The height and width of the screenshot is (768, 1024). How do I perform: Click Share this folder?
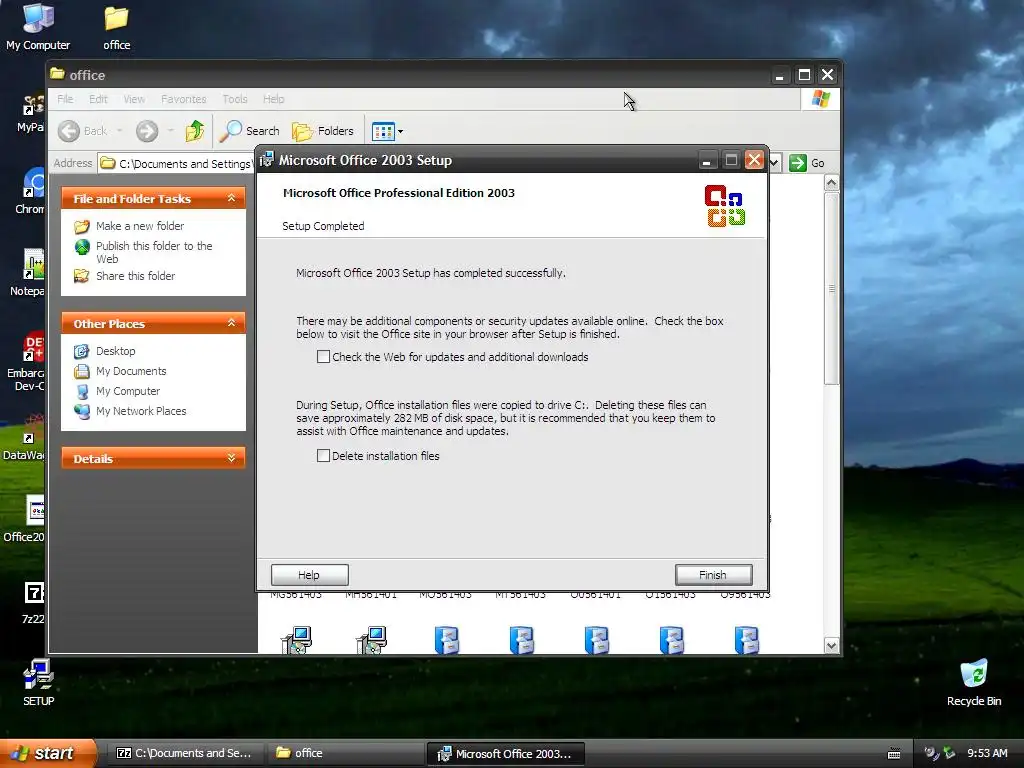(135, 276)
